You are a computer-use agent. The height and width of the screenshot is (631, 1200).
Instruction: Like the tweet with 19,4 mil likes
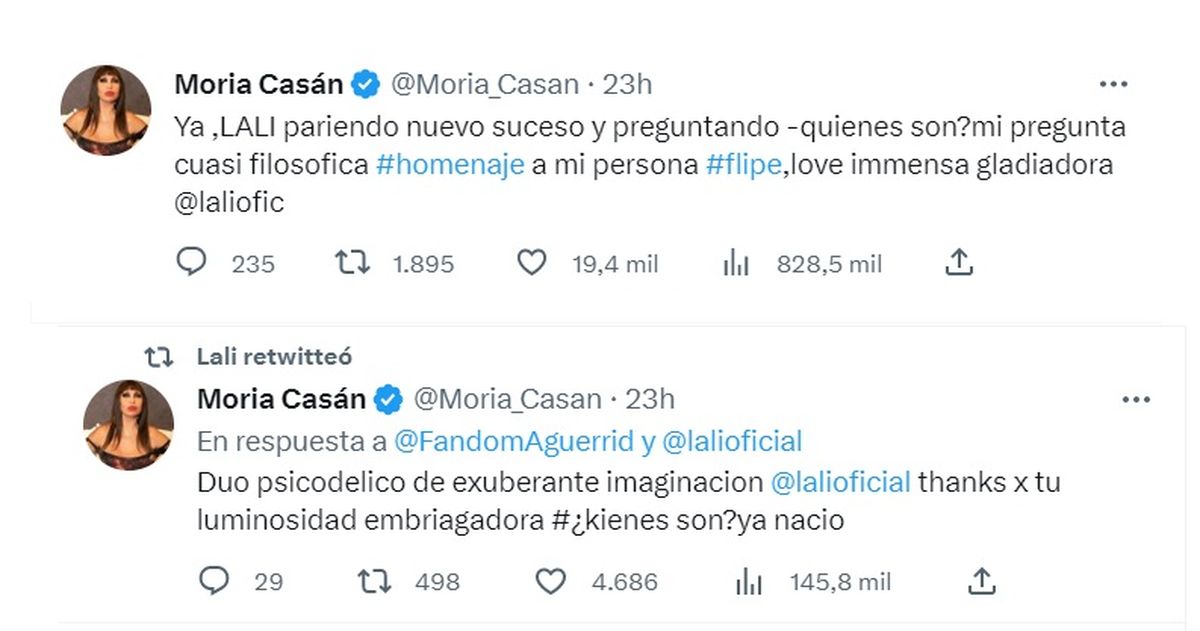pyautogui.click(x=532, y=263)
